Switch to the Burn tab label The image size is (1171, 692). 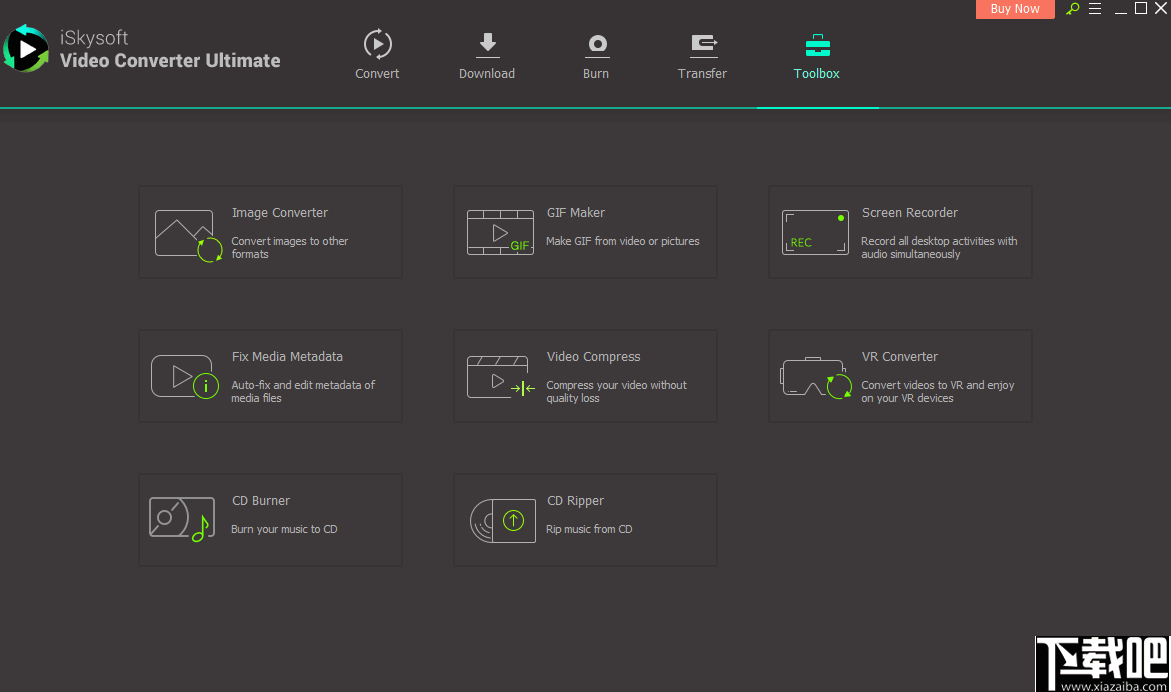tap(596, 73)
